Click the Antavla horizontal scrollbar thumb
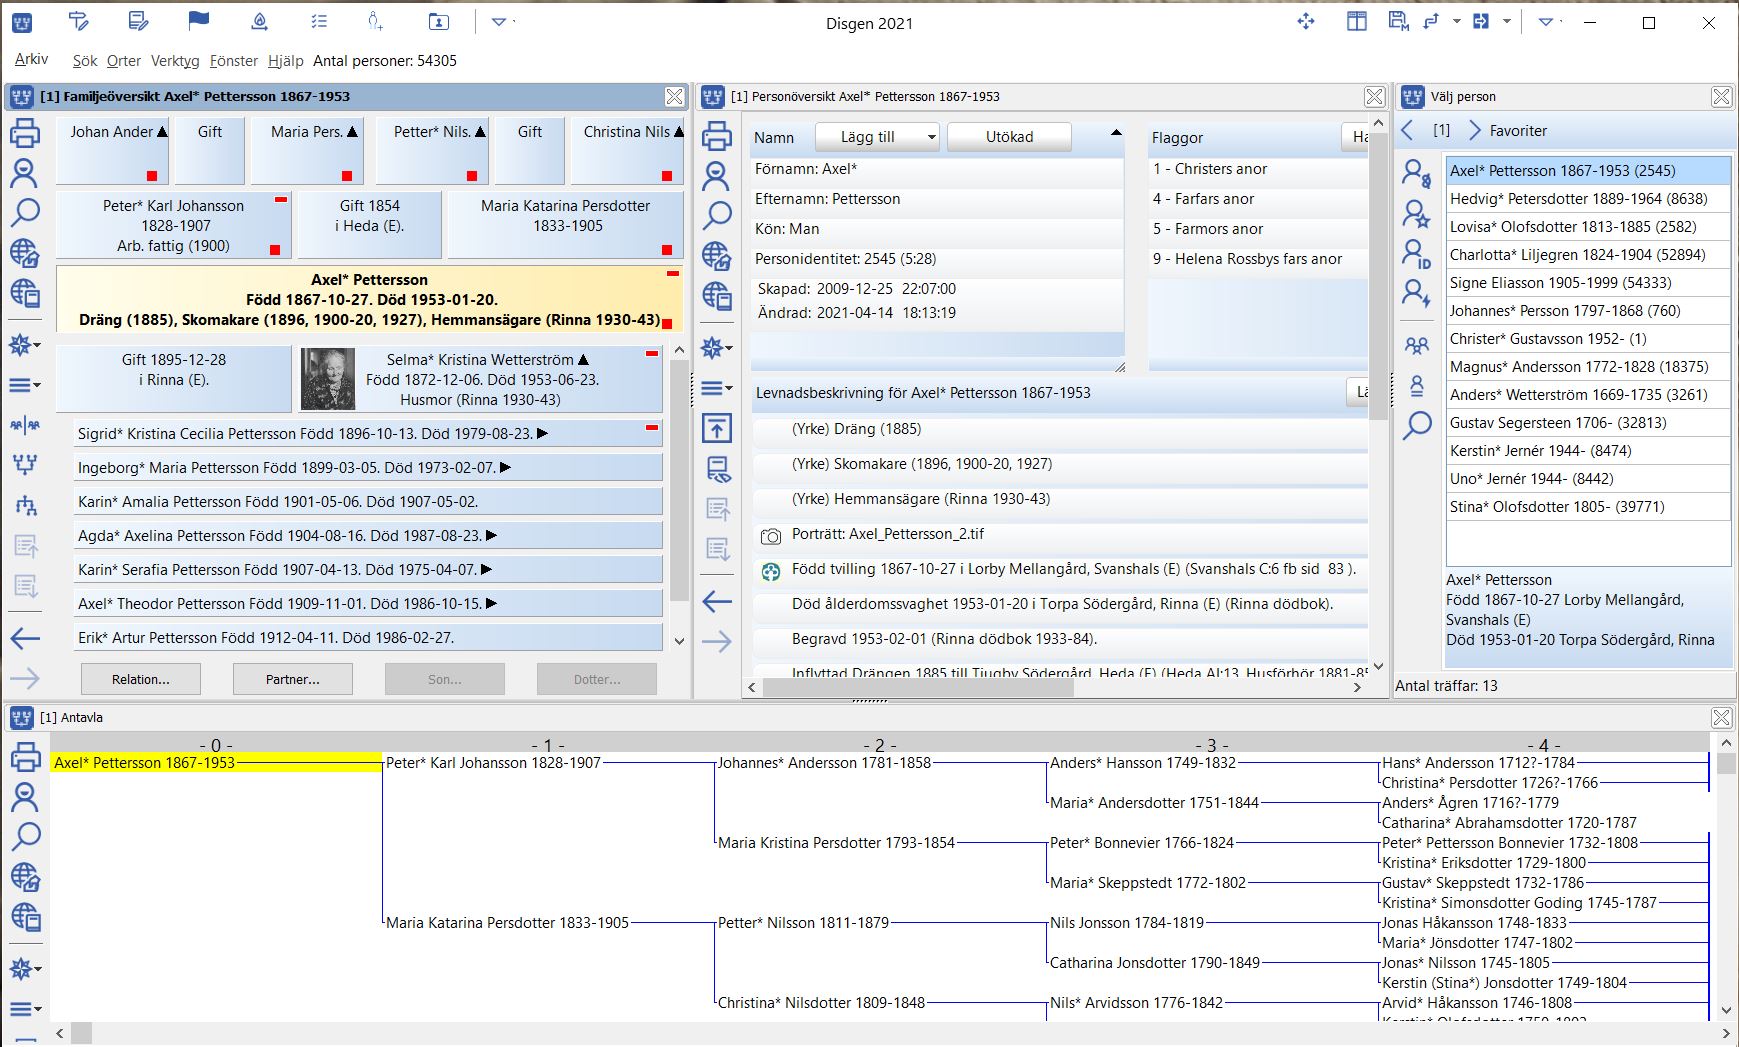 (x=82, y=1033)
